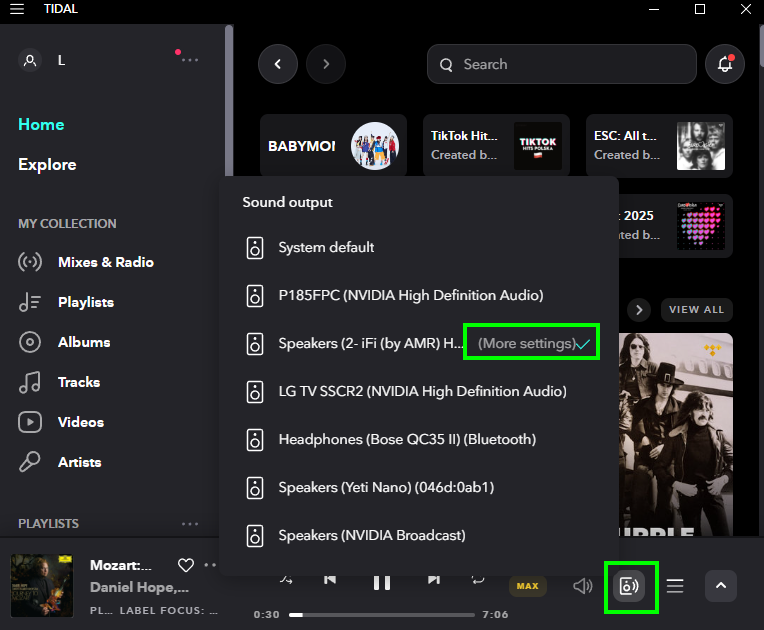Open Mixes & Radio in My Collection

(x=86, y=262)
